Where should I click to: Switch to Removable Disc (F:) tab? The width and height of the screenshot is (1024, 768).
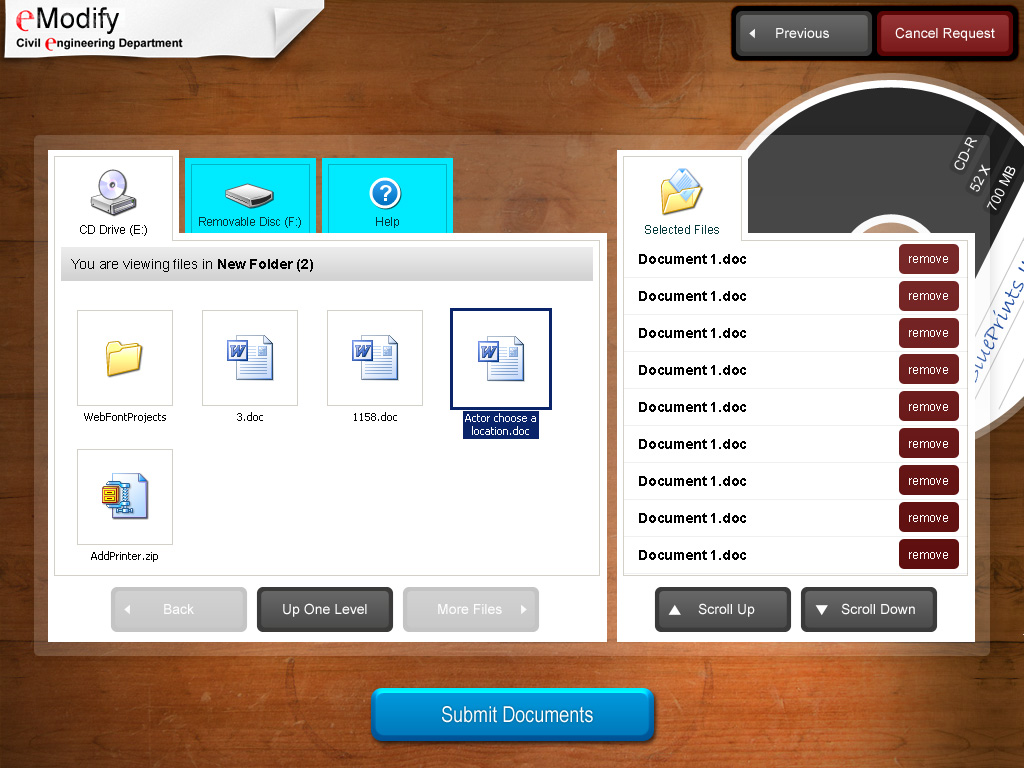(x=250, y=195)
